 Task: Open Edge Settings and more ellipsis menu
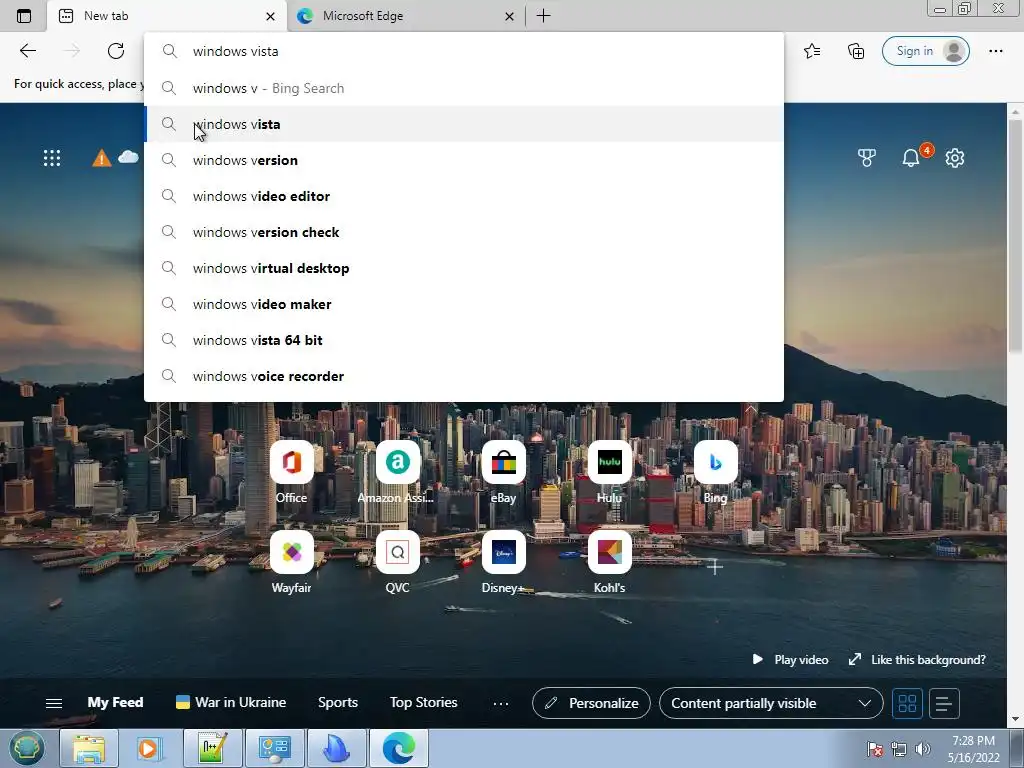point(995,51)
